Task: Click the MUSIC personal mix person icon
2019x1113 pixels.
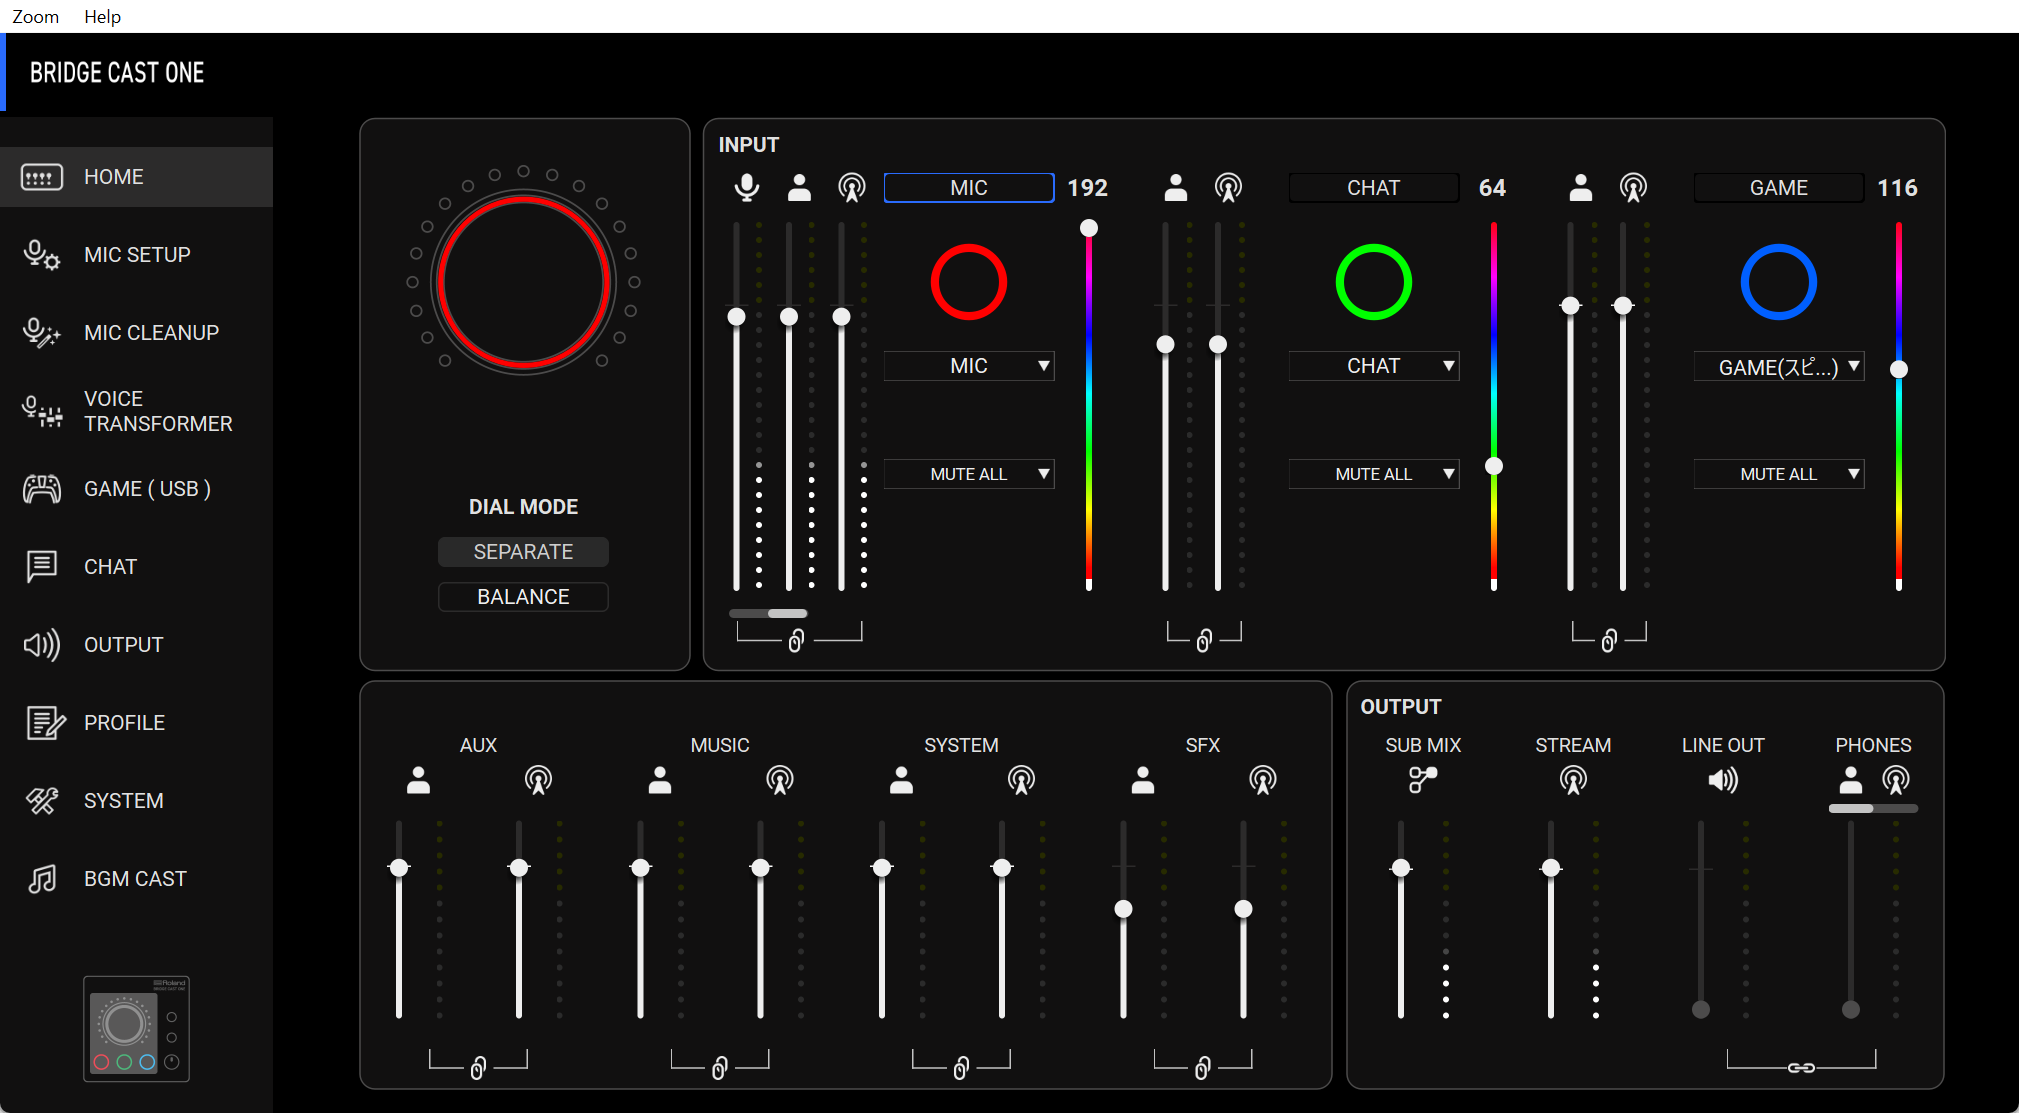Action: tap(660, 780)
